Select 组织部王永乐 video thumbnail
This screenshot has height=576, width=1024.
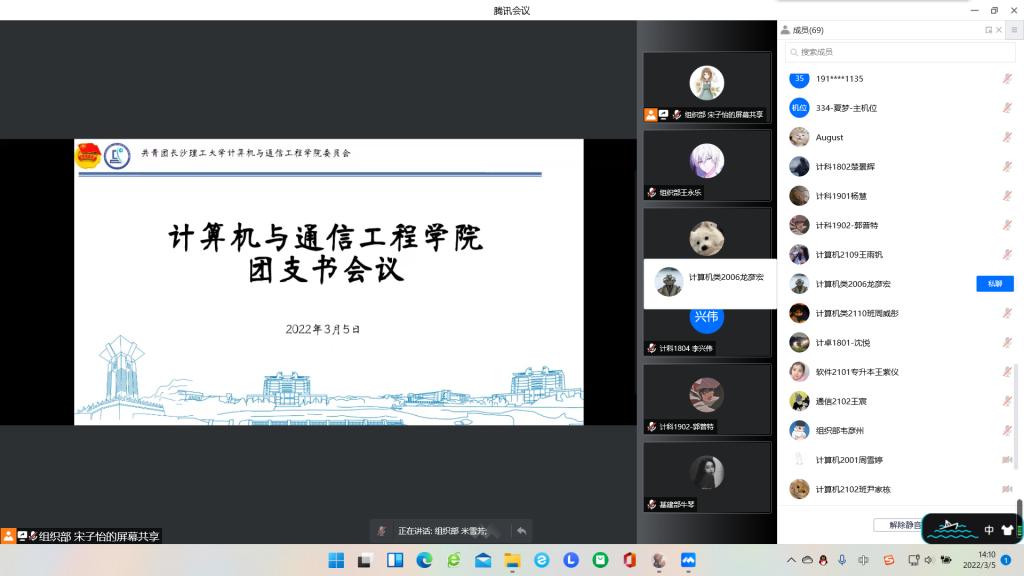point(707,165)
